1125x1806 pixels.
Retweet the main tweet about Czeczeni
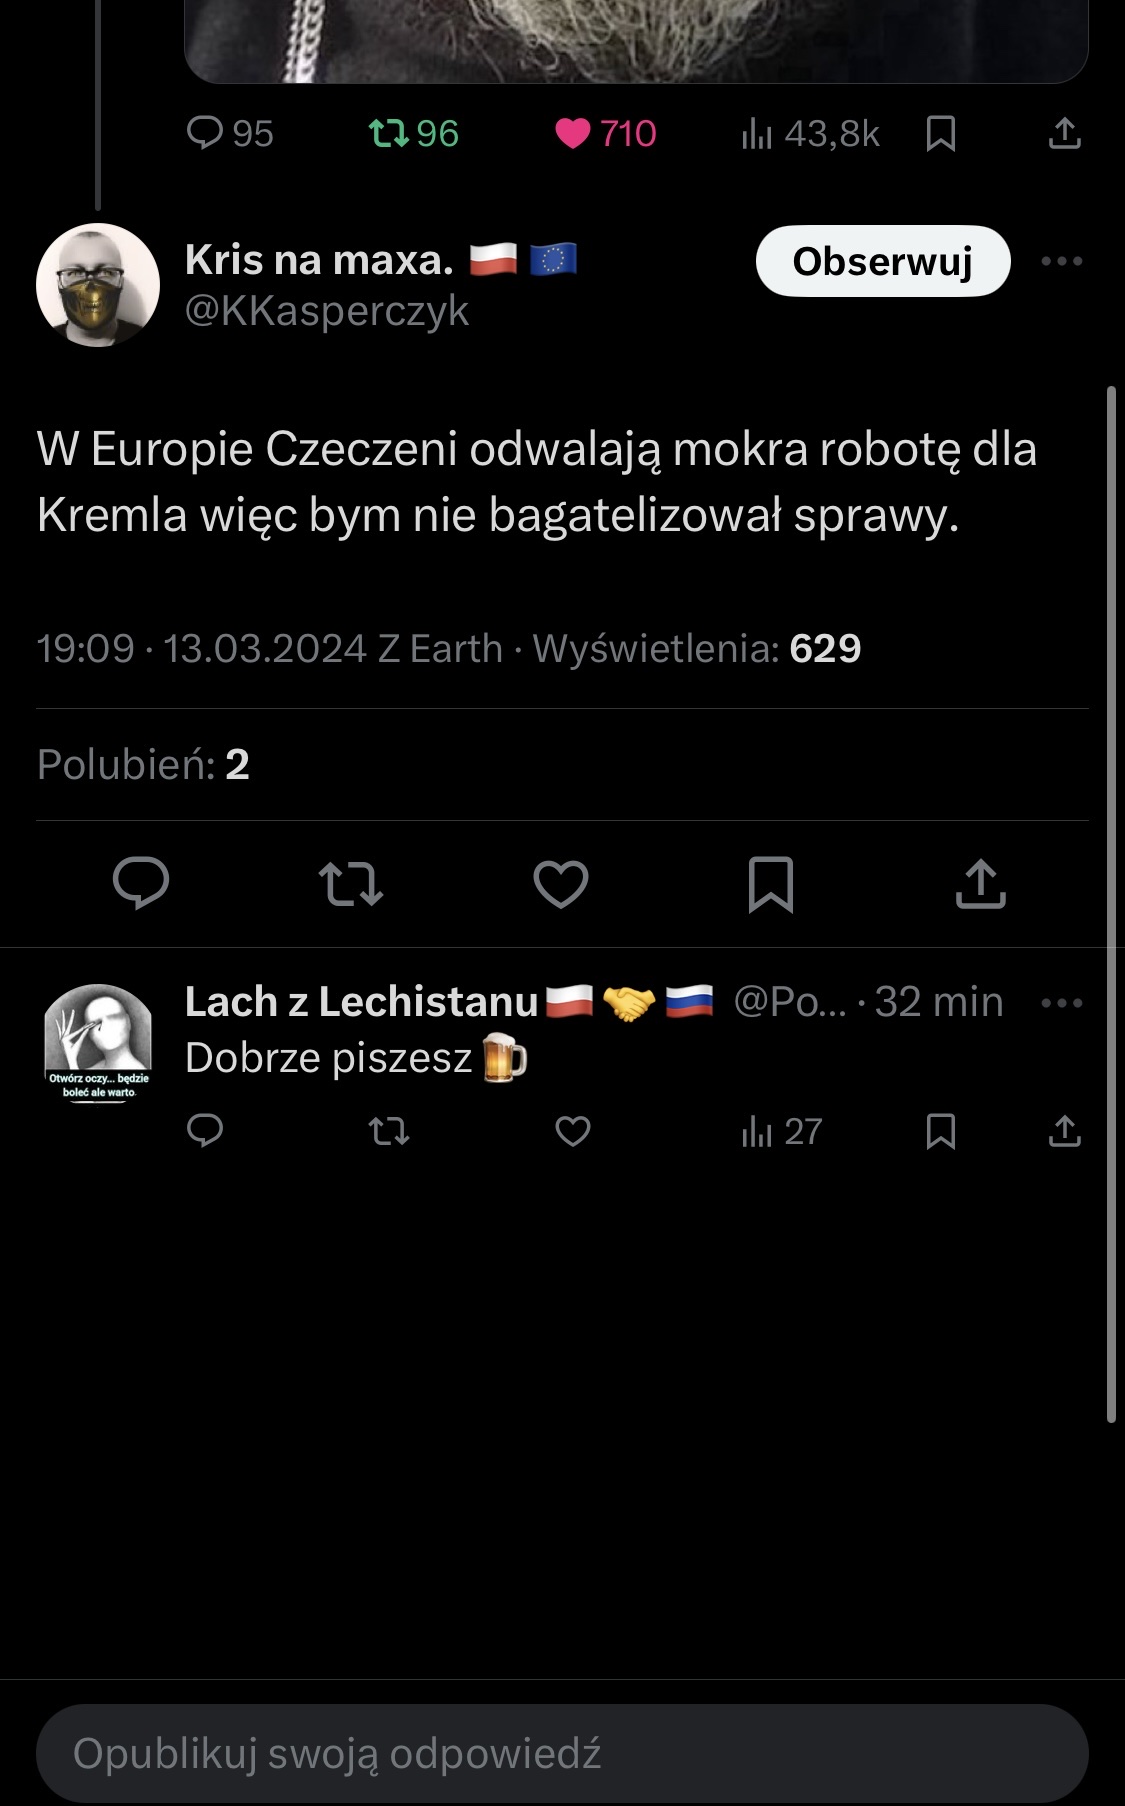coord(351,884)
